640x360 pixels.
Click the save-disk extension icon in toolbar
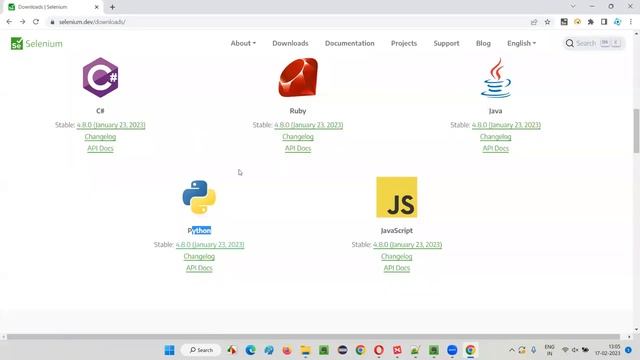click(x=564, y=22)
